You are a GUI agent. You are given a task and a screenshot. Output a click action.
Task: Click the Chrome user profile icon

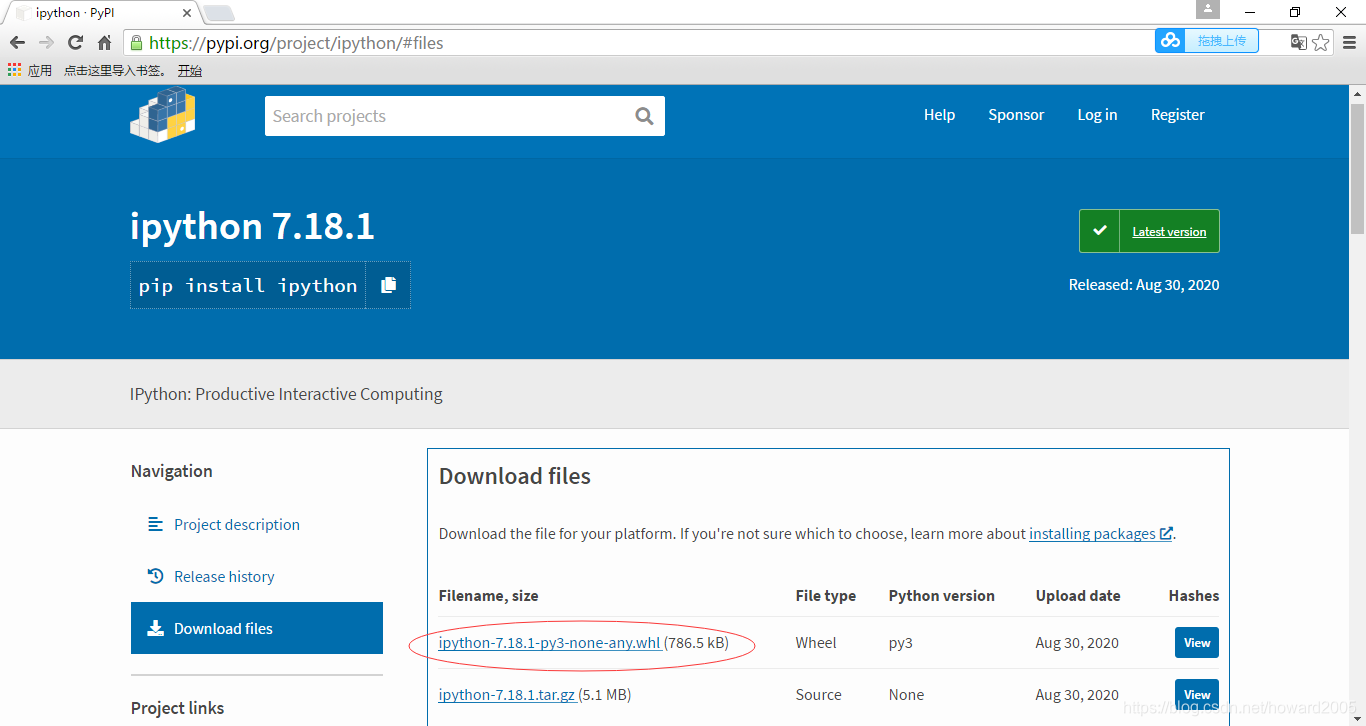point(1208,10)
